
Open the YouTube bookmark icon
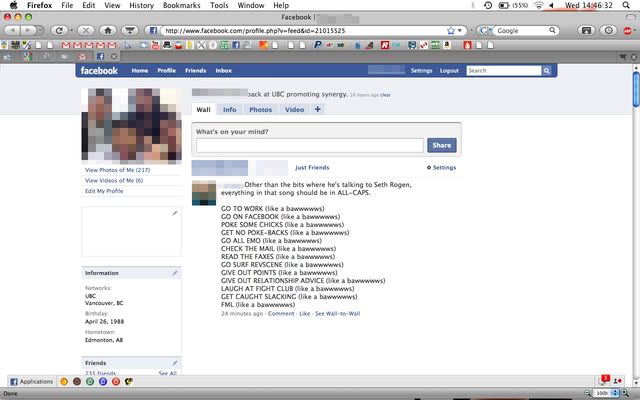coord(156,45)
